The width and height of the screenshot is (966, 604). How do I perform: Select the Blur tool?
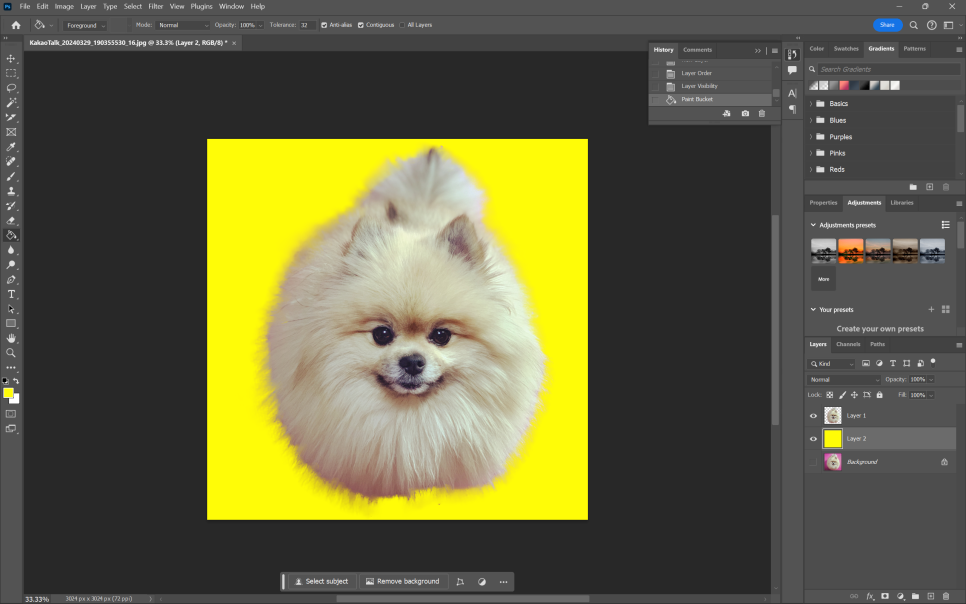11,250
